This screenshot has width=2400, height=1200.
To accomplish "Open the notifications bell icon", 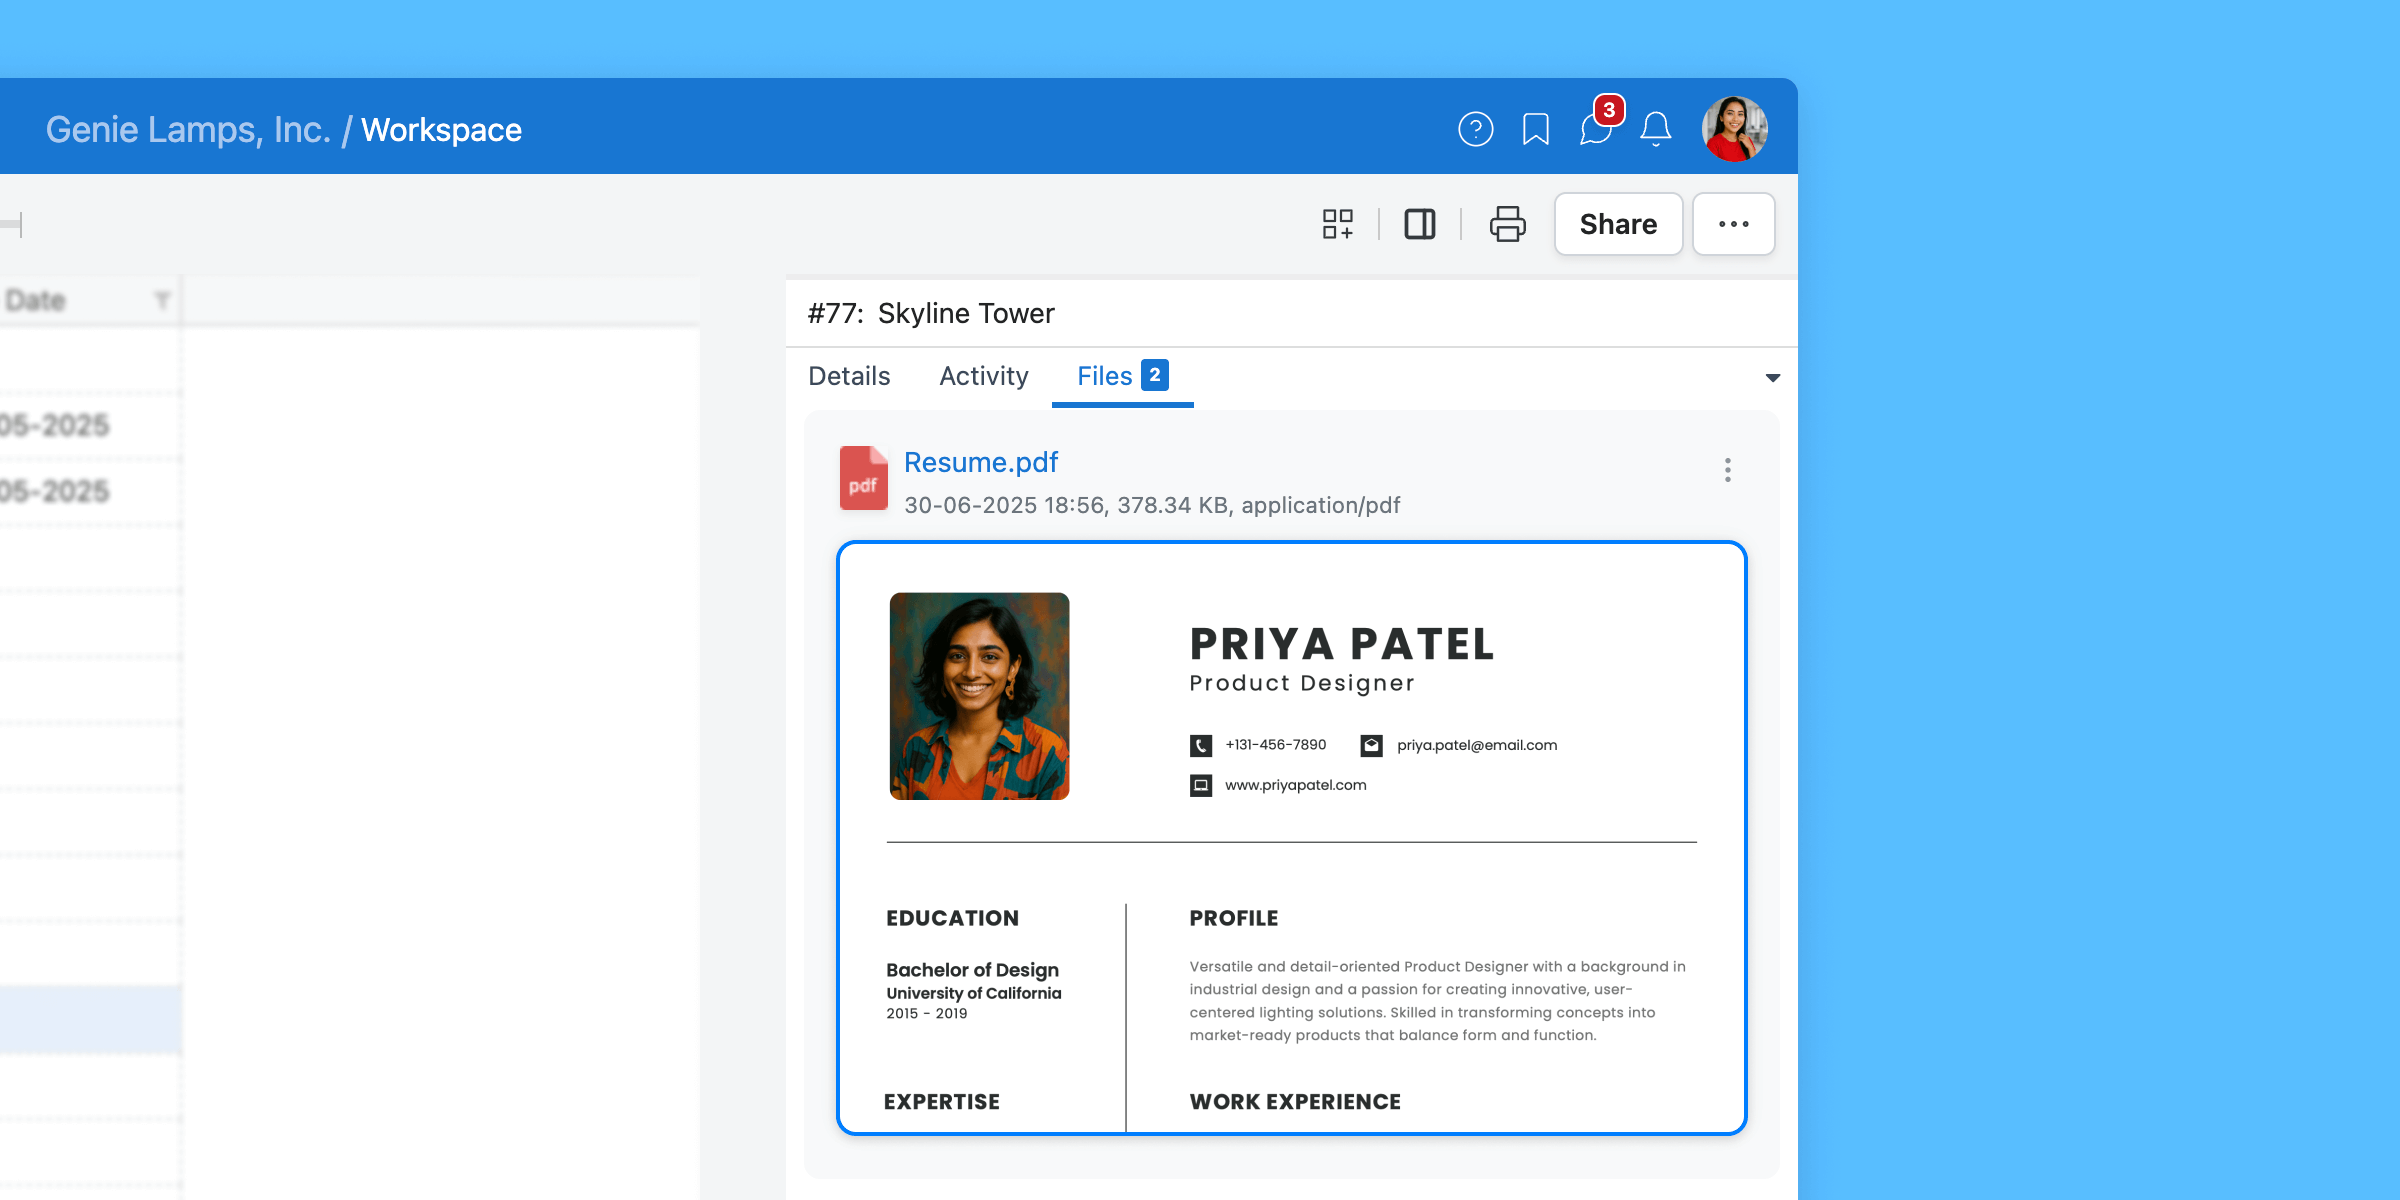I will pyautogui.click(x=1656, y=129).
